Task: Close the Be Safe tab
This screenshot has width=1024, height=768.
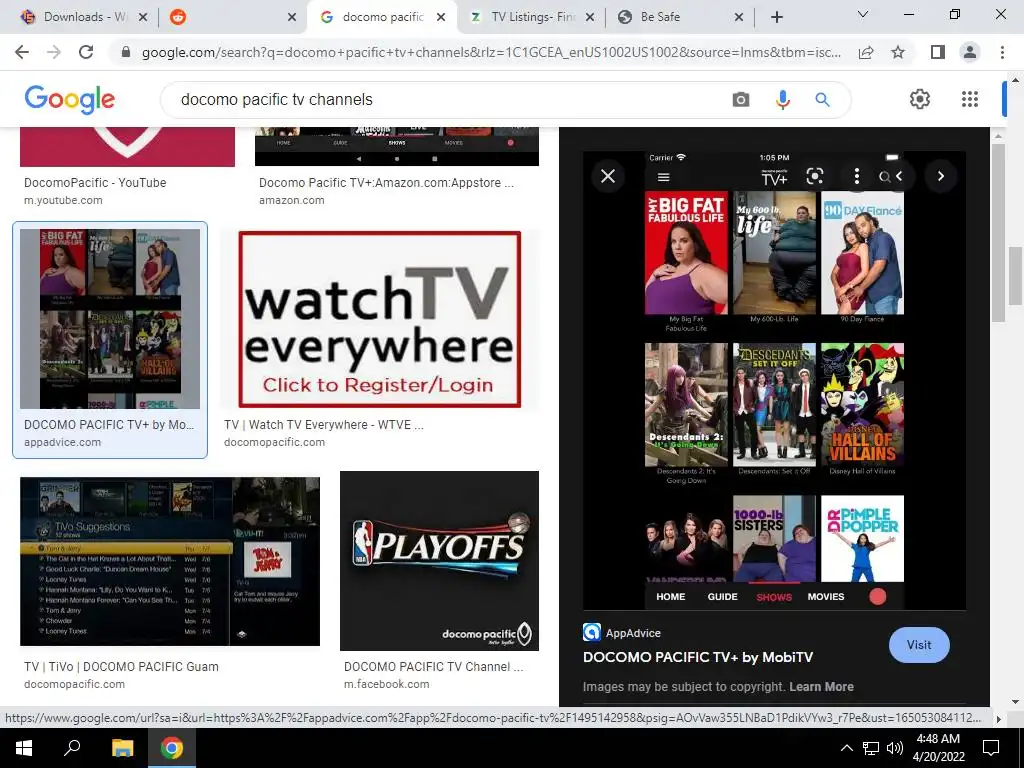Action: [x=739, y=17]
